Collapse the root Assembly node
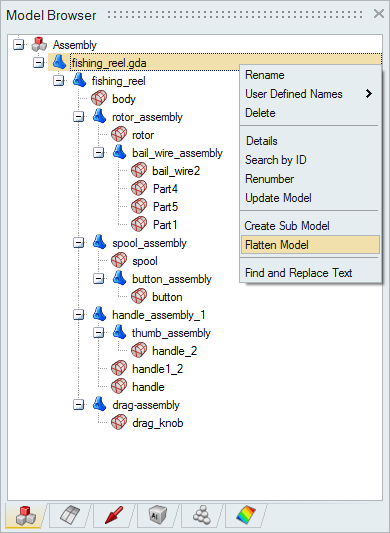Viewport: 390px width, 533px height. tap(19, 45)
